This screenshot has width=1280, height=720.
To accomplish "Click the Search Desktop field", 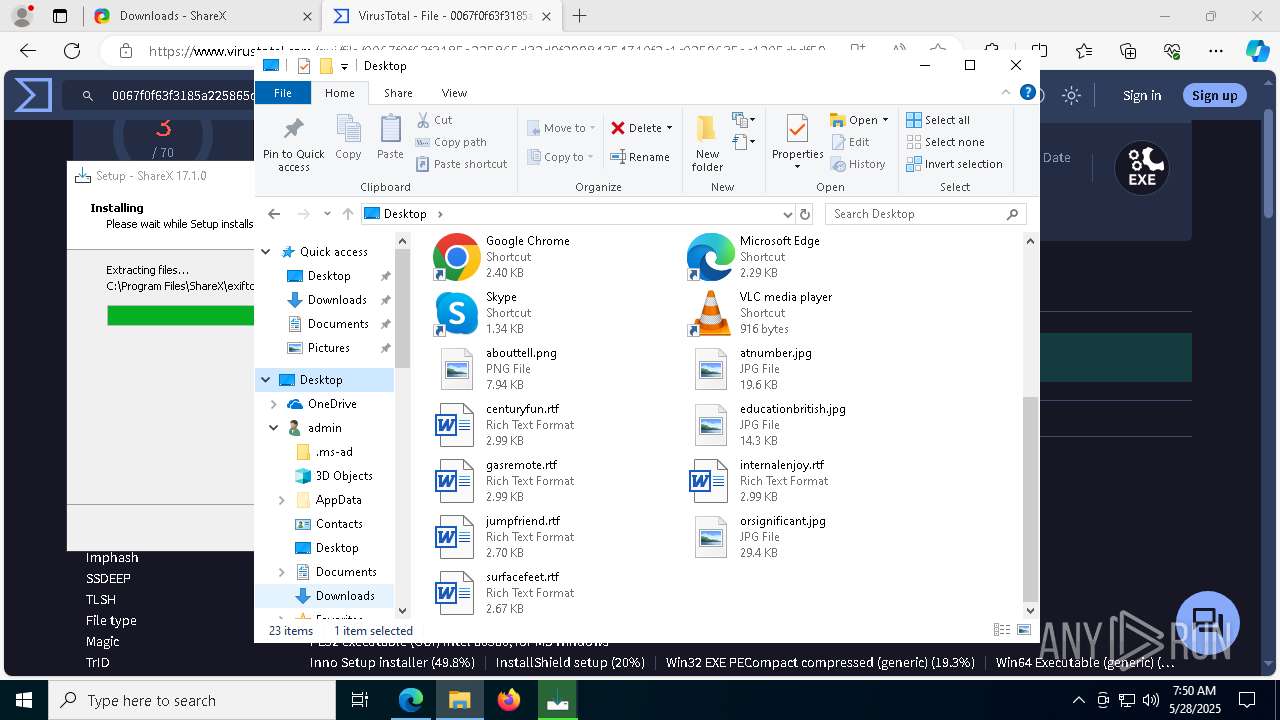I will pos(925,214).
